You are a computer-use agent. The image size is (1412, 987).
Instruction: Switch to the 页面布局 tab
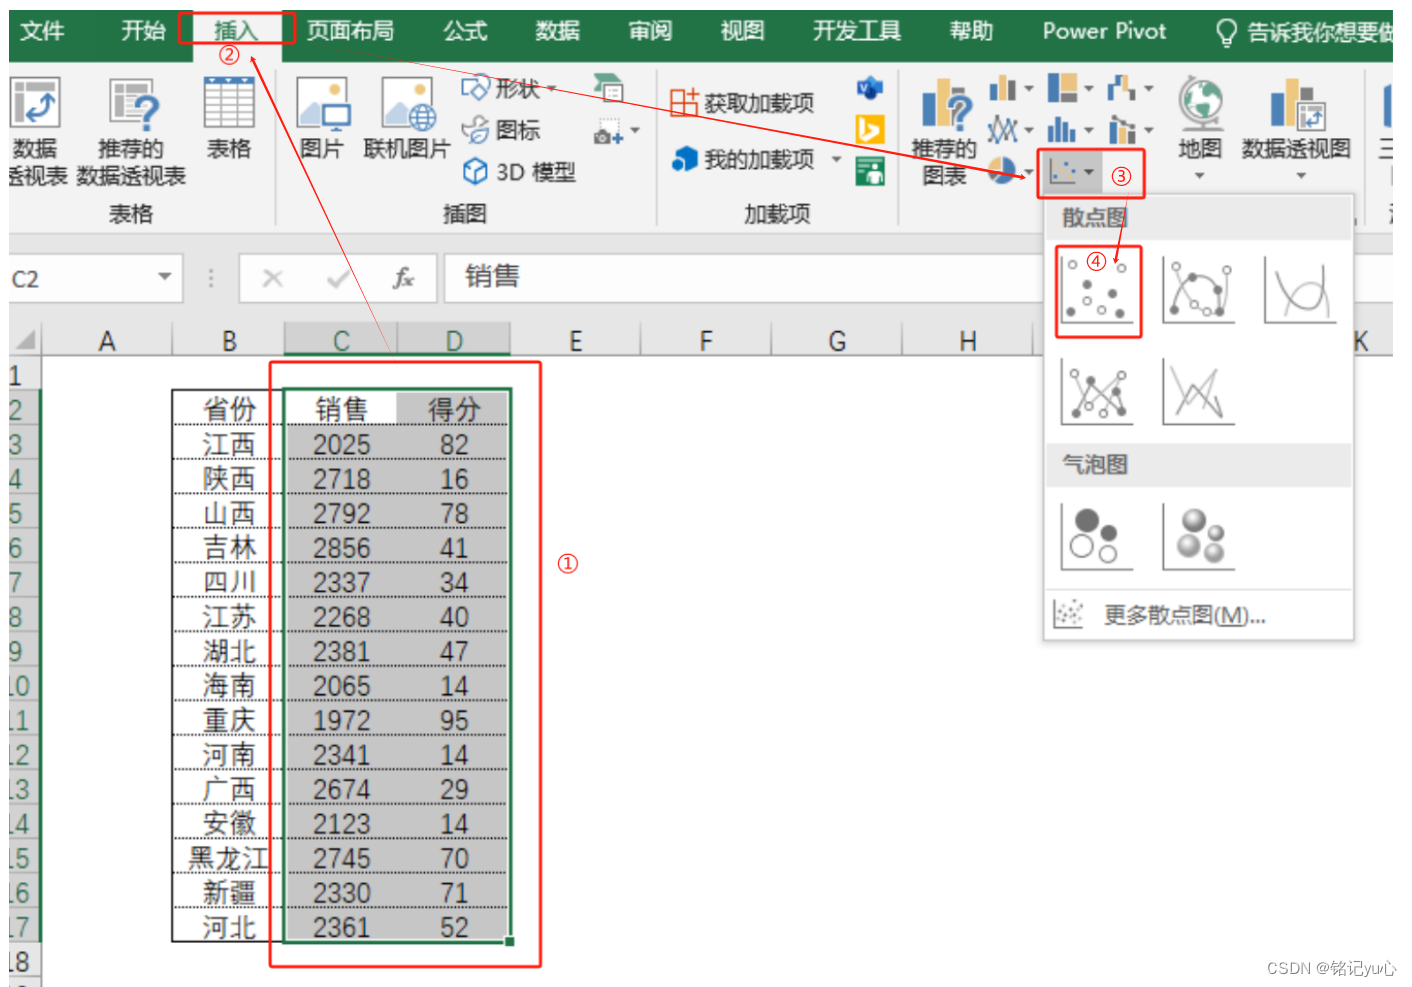point(350,31)
